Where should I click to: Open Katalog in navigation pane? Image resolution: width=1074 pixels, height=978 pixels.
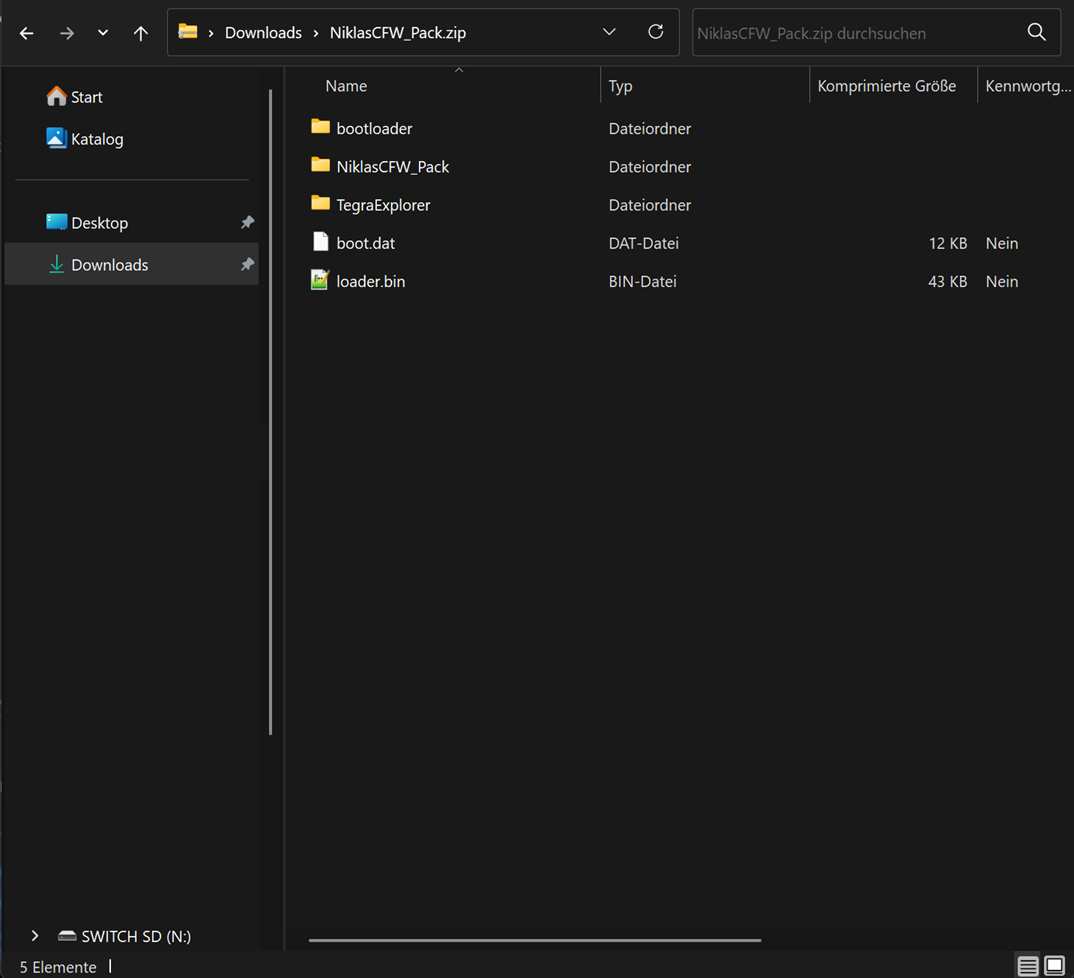[97, 139]
